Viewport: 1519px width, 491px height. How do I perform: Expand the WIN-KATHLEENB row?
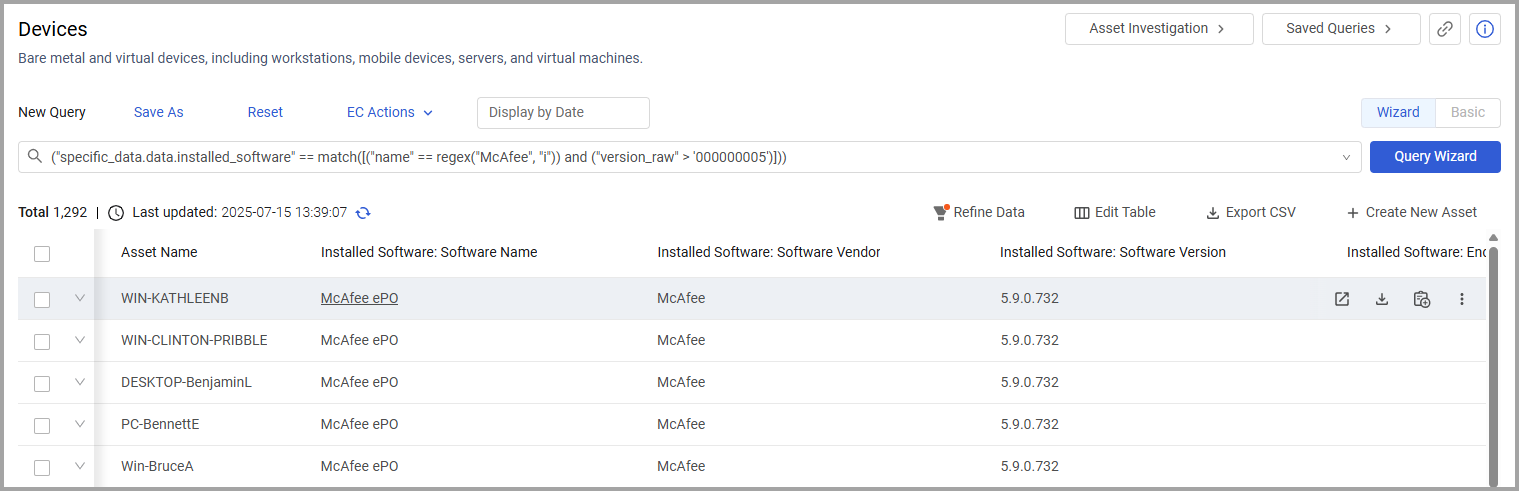[x=80, y=298]
